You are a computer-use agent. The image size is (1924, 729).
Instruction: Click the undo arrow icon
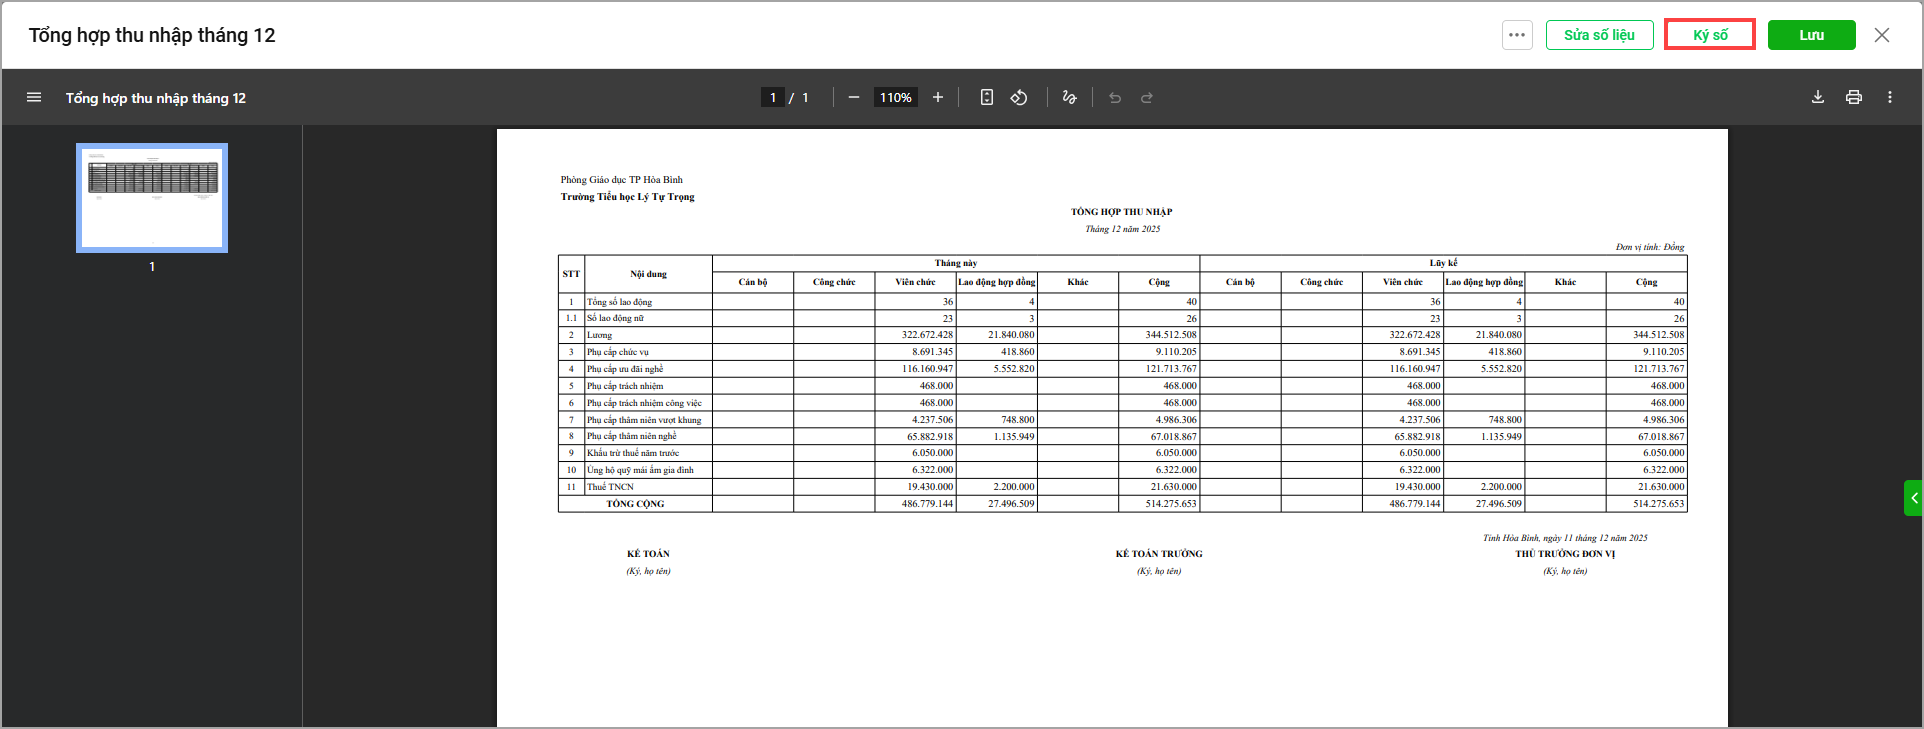[1115, 98]
